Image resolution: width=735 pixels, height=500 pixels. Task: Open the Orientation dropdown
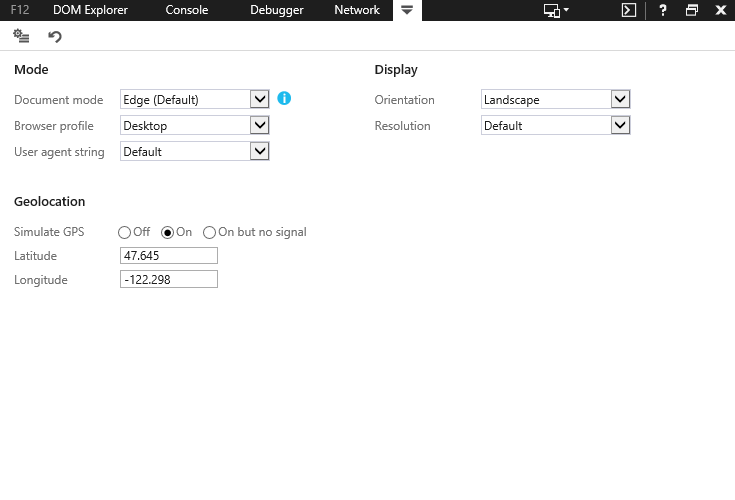point(620,99)
